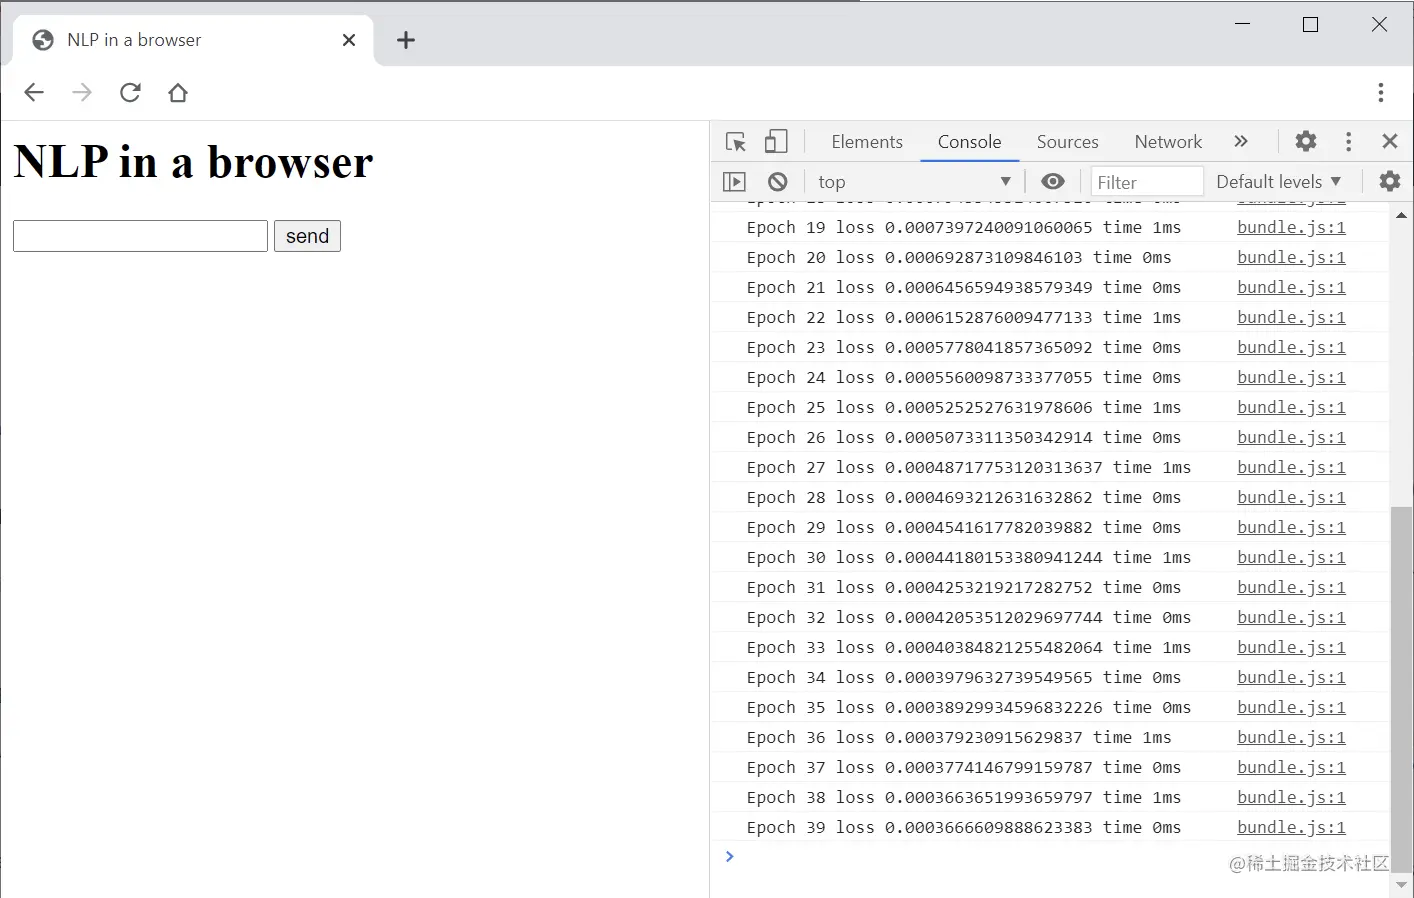The width and height of the screenshot is (1414, 898).
Task: Maximize the browser window
Action: [x=1310, y=24]
